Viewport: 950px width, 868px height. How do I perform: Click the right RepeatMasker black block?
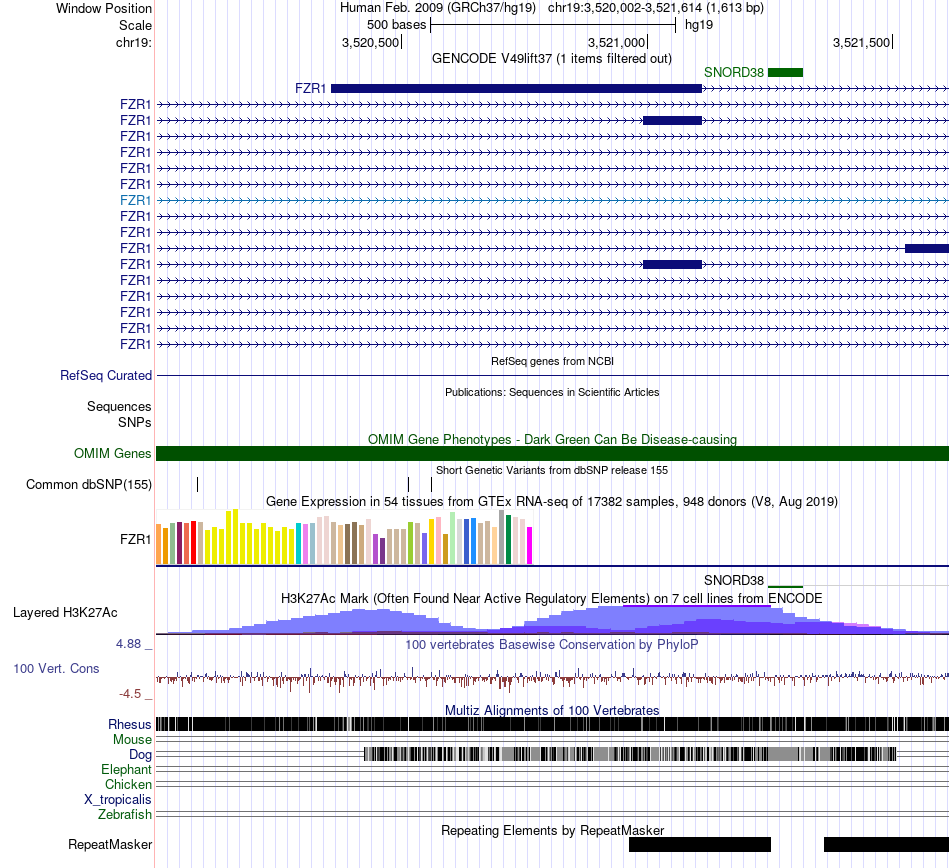886,844
